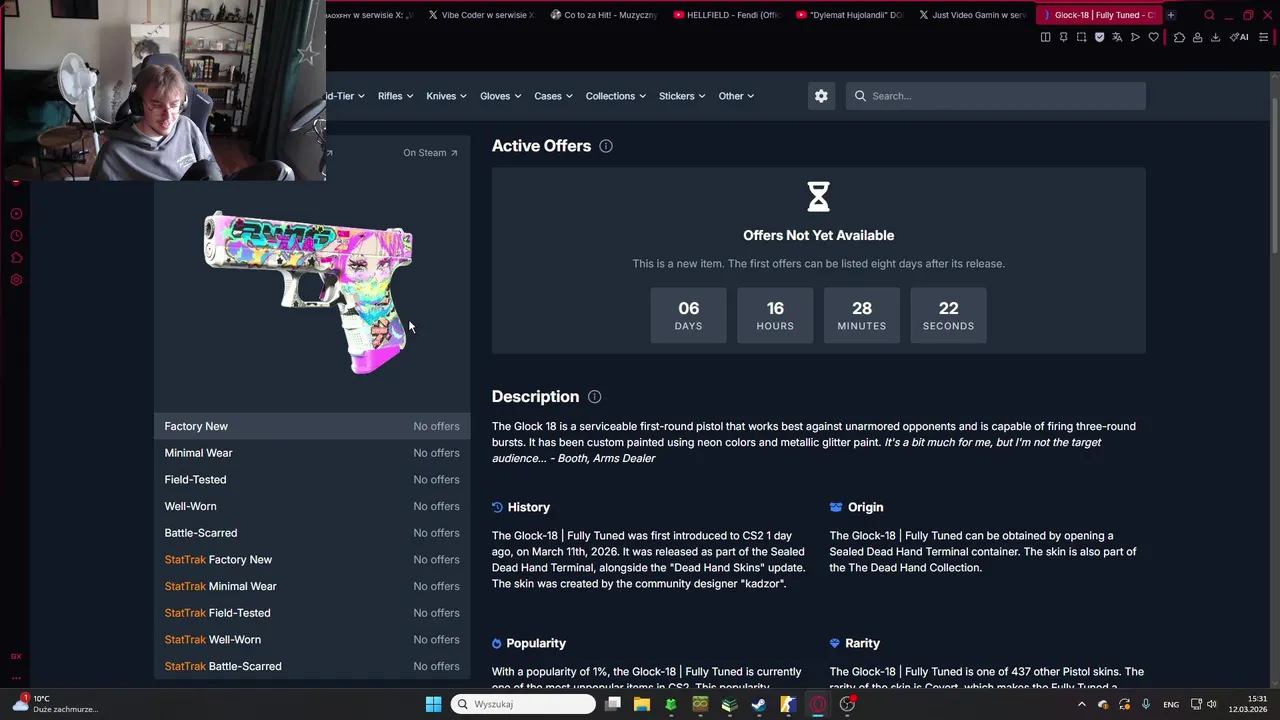
Task: Select the Minimal Wear row
Action: click(312, 453)
